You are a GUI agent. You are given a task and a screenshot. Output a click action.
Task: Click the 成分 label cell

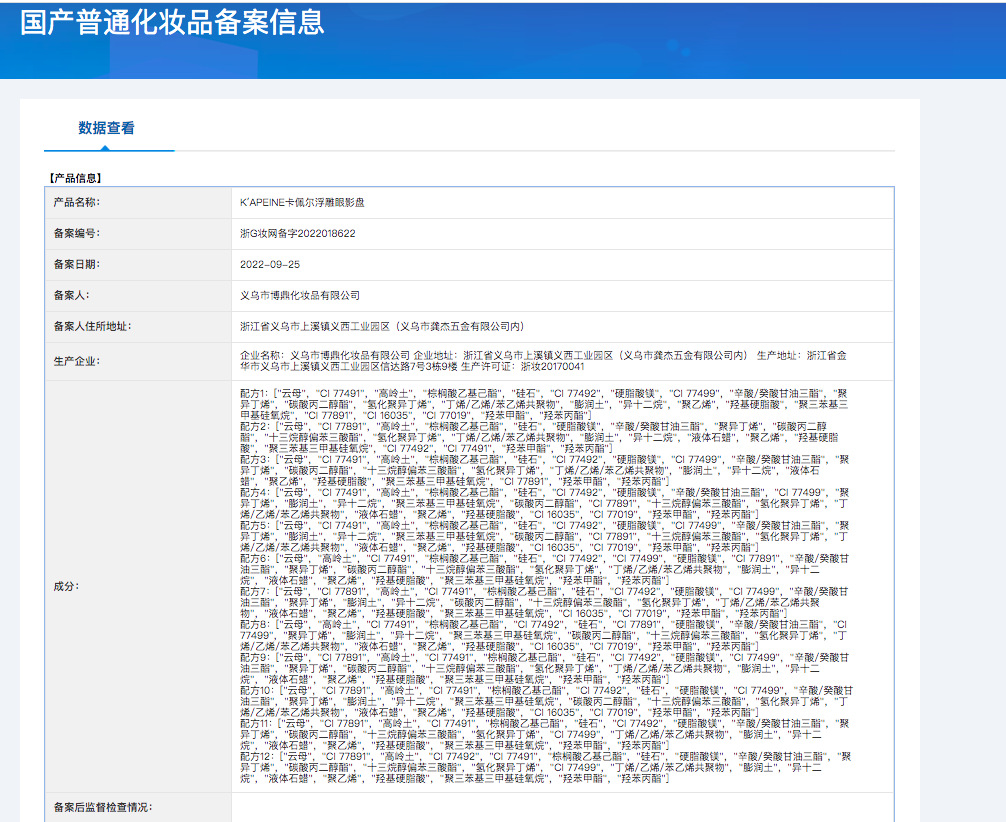(138, 587)
